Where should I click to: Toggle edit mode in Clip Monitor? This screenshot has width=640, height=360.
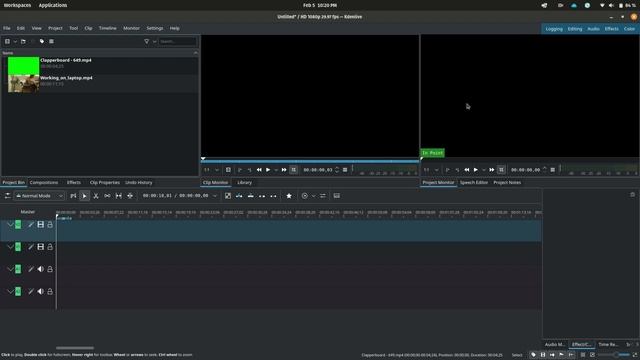coord(293,170)
